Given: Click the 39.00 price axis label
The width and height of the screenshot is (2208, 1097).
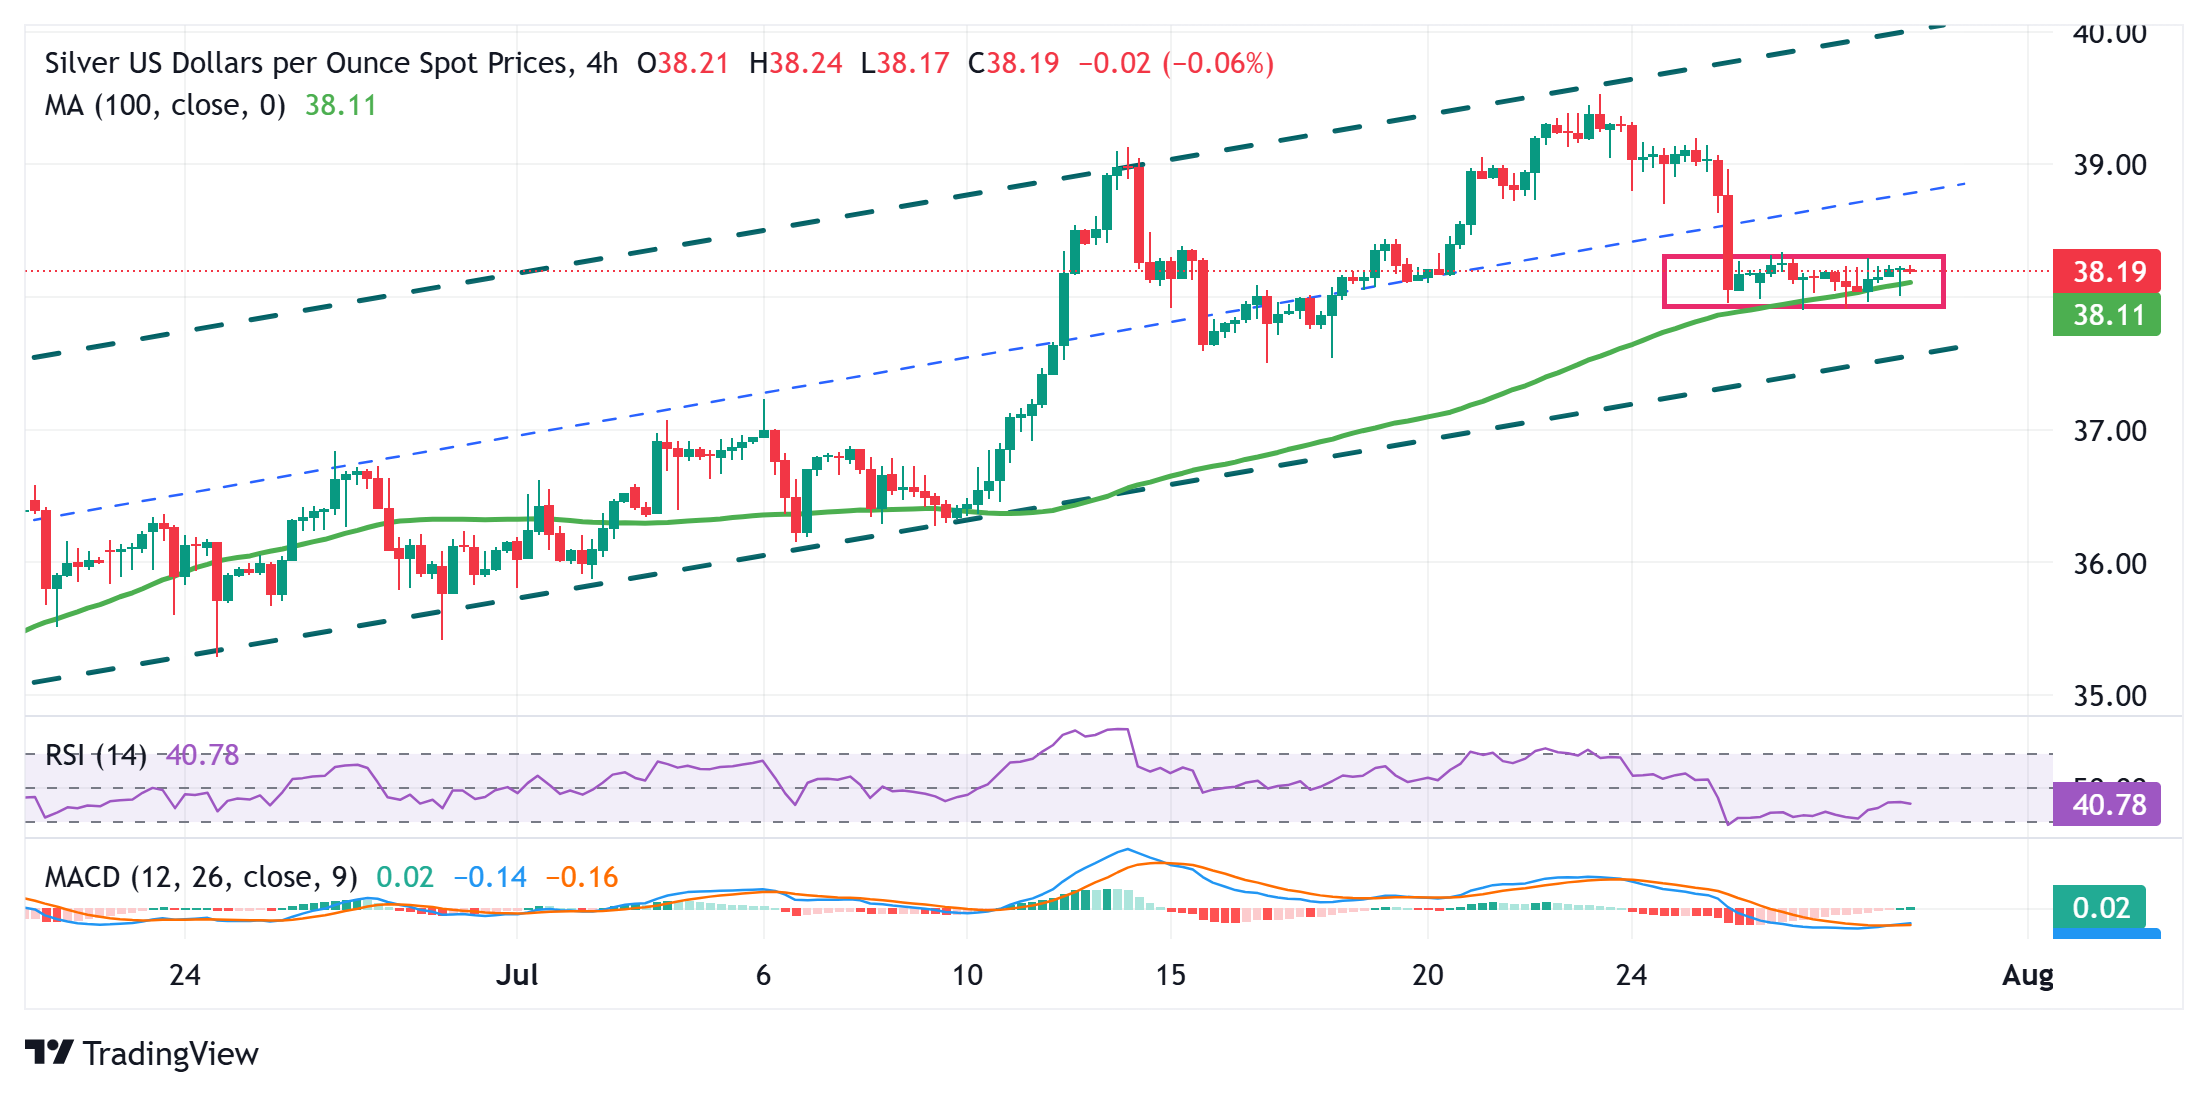Looking at the screenshot, I should click(x=2109, y=165).
